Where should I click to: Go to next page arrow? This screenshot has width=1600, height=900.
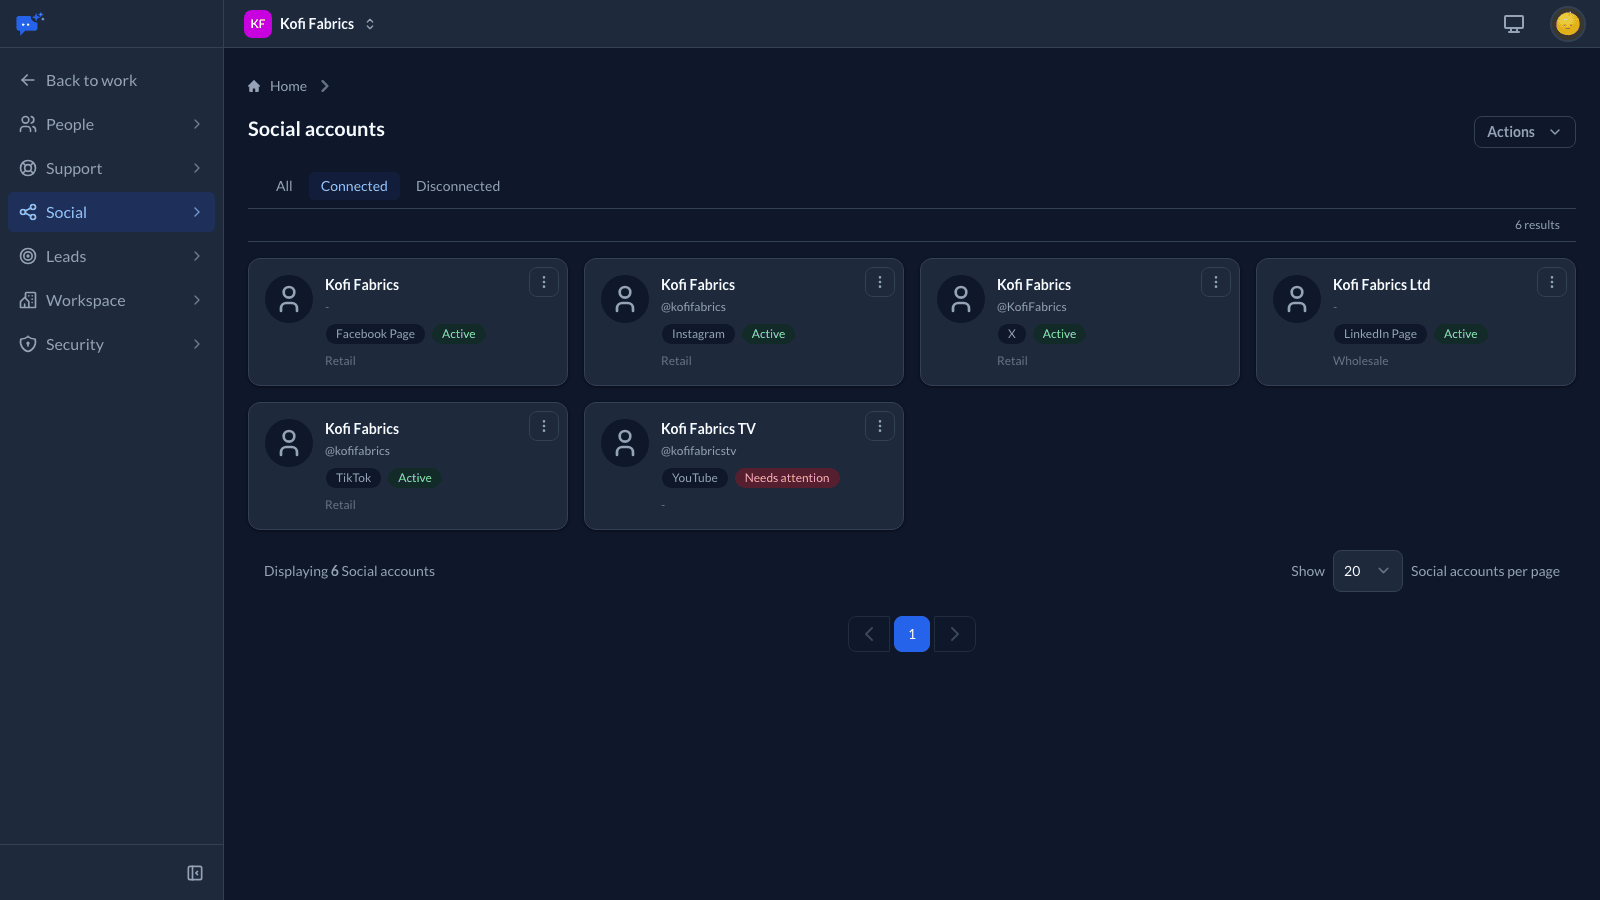point(955,634)
